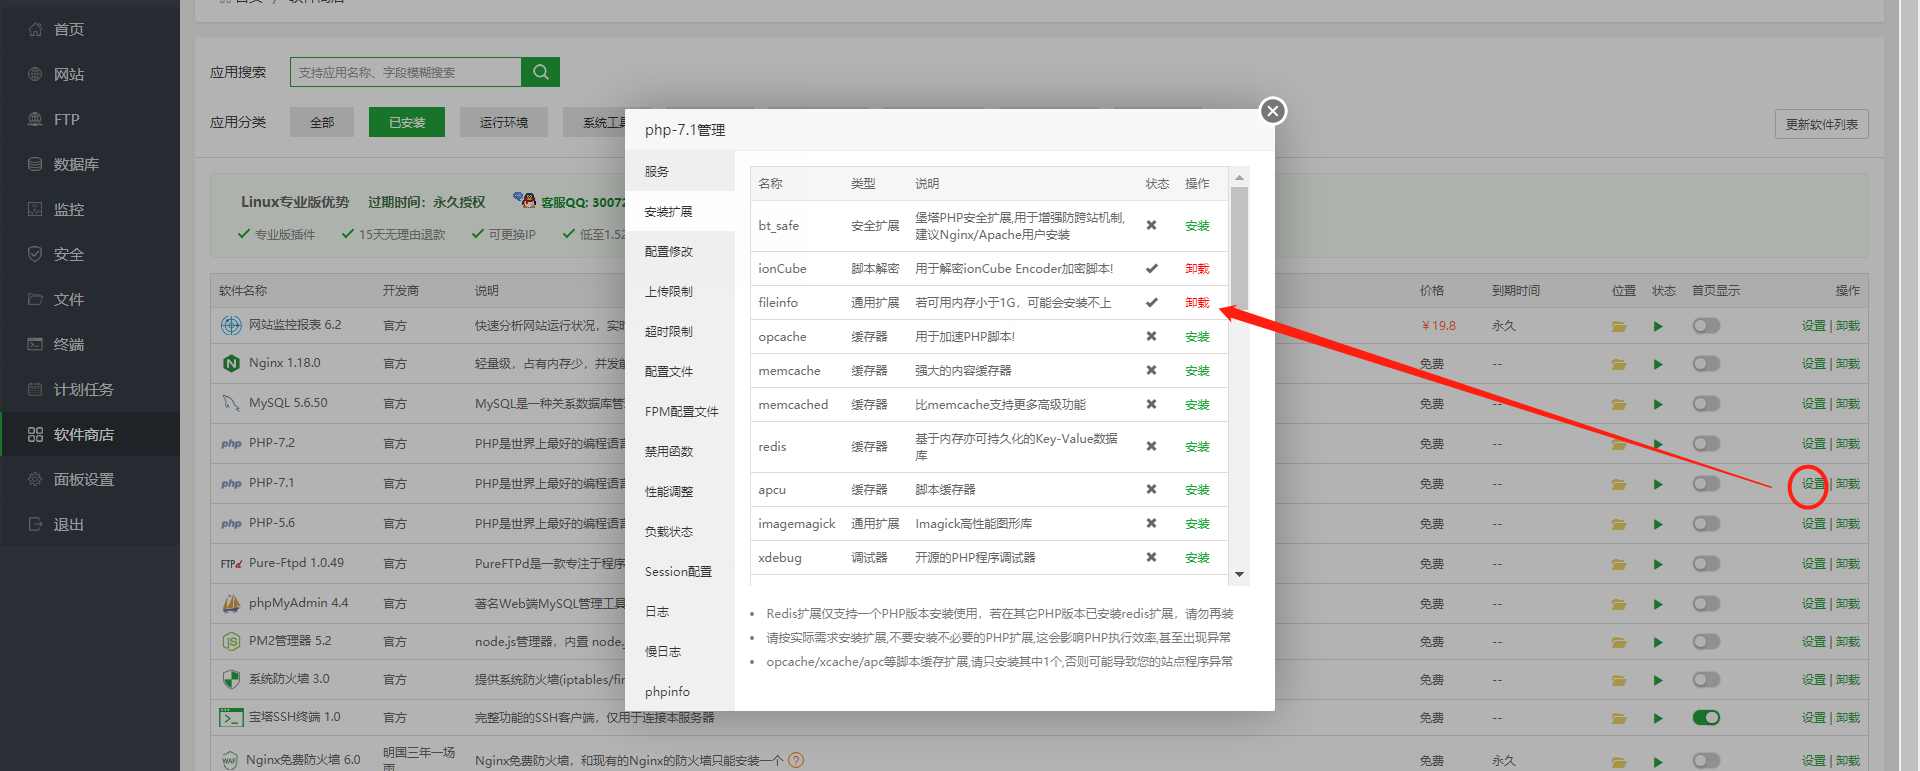Install the redis extension
The image size is (1920, 771).
(x=1197, y=447)
